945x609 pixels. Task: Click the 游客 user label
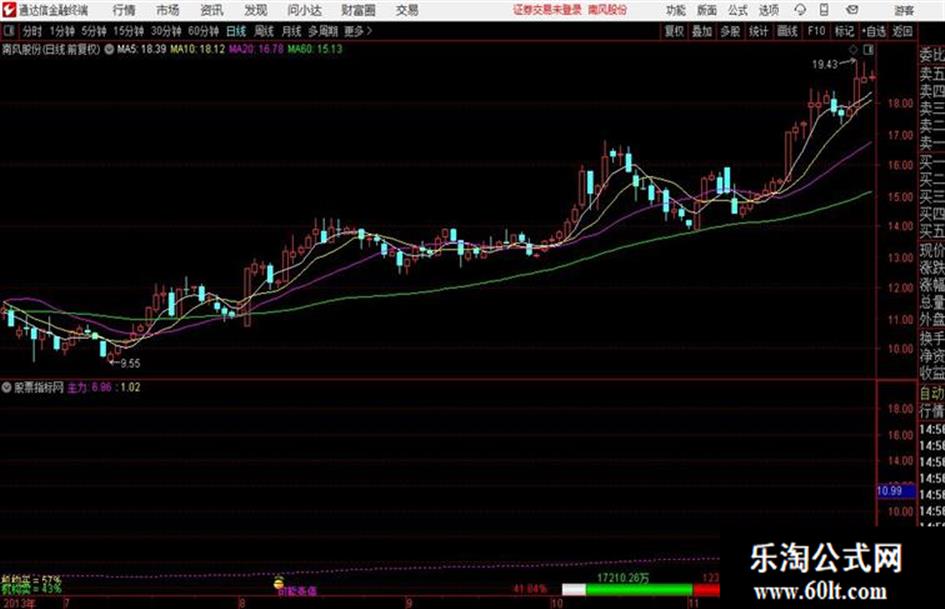pos(904,10)
